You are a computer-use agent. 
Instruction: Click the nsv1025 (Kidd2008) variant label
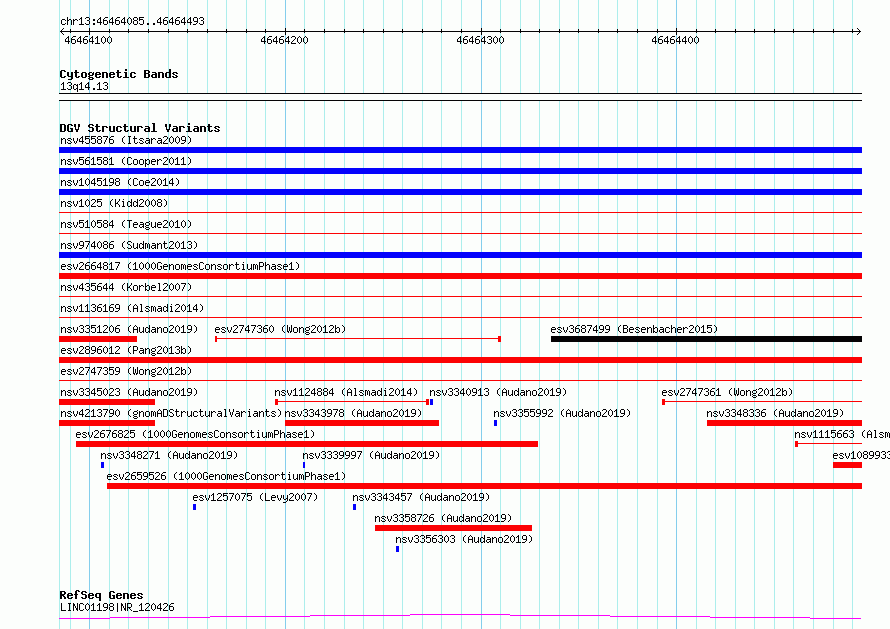pos(114,203)
